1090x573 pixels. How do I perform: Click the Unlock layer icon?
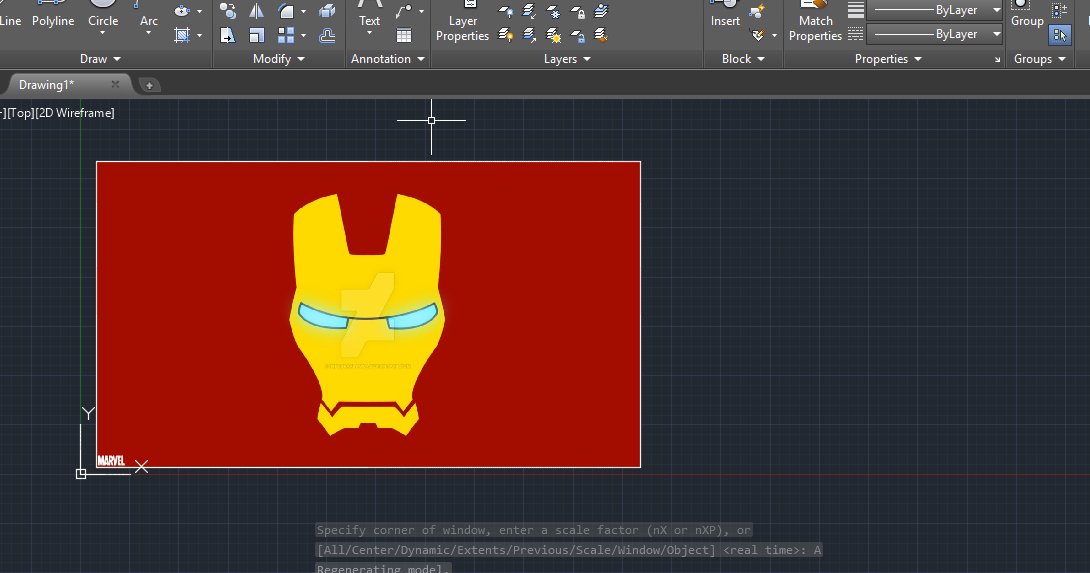(x=579, y=36)
